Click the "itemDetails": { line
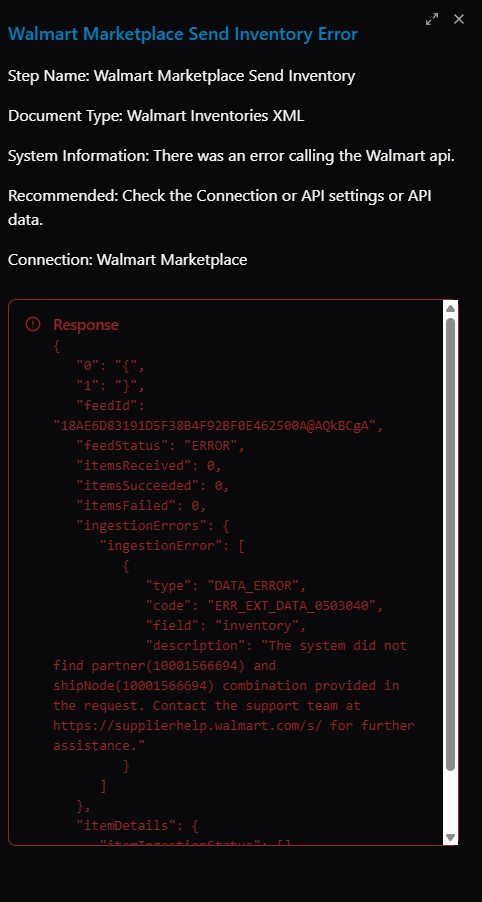 pos(137,825)
